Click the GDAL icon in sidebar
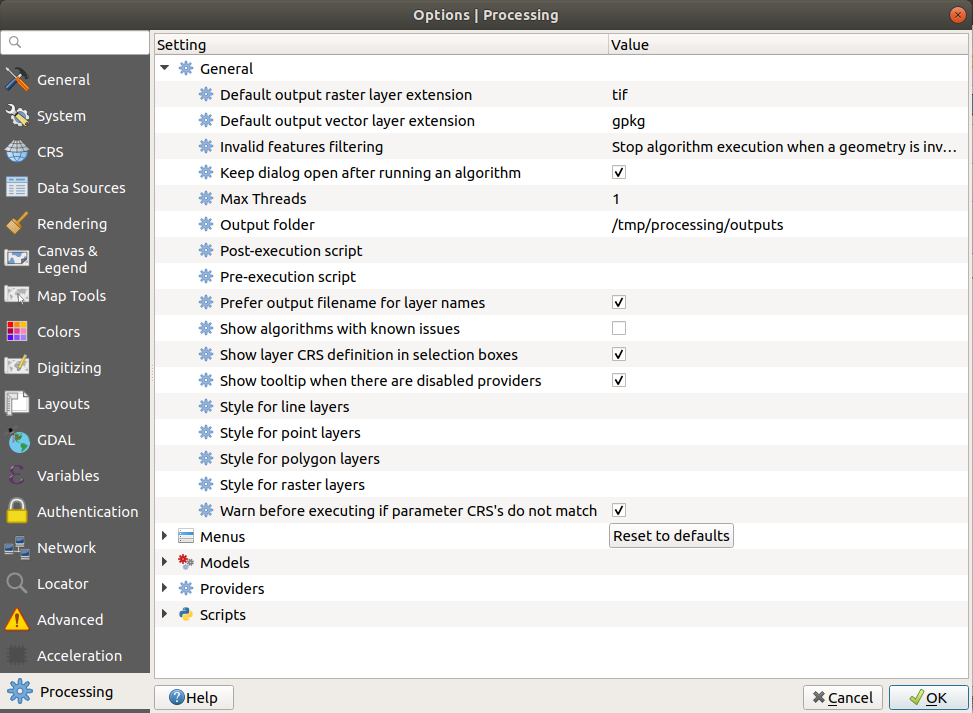Screen dimensions: 973x713 pyautogui.click(x=17, y=440)
